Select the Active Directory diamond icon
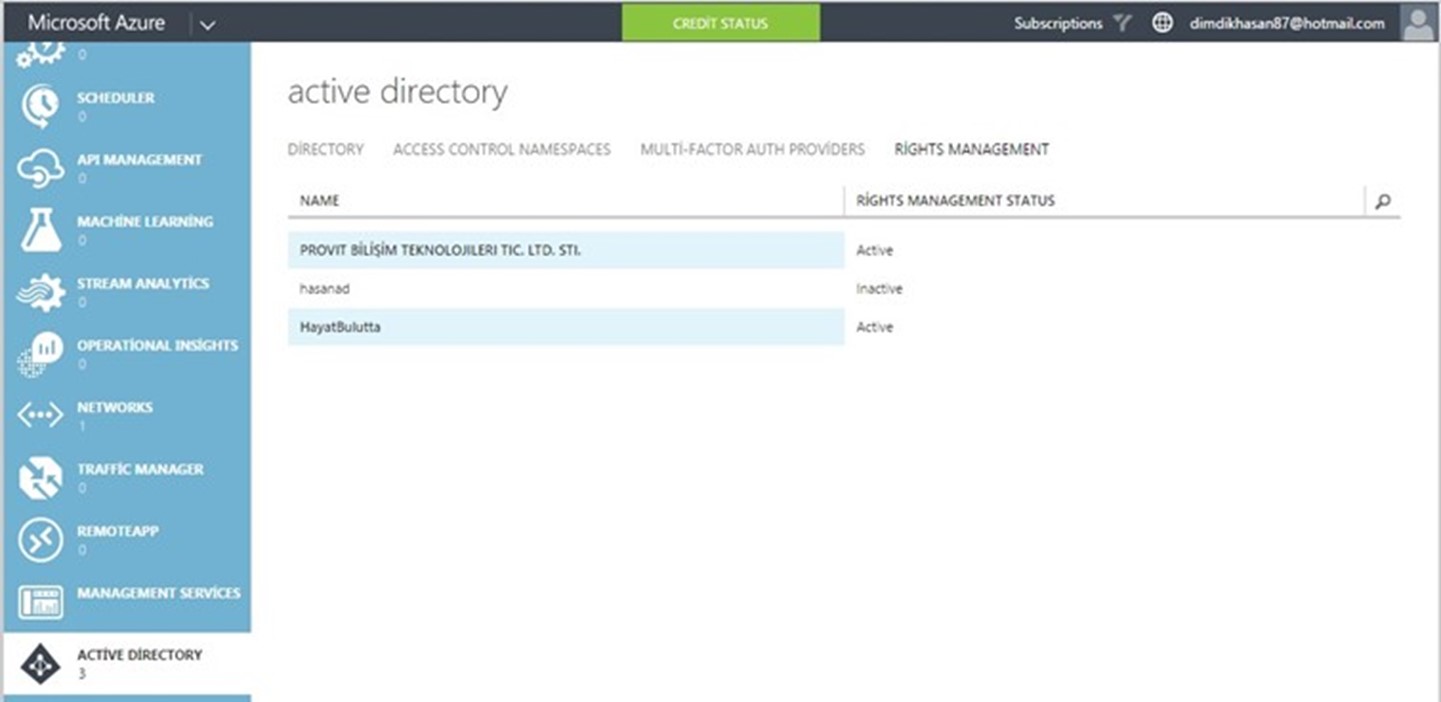1441x702 pixels. coord(41,664)
